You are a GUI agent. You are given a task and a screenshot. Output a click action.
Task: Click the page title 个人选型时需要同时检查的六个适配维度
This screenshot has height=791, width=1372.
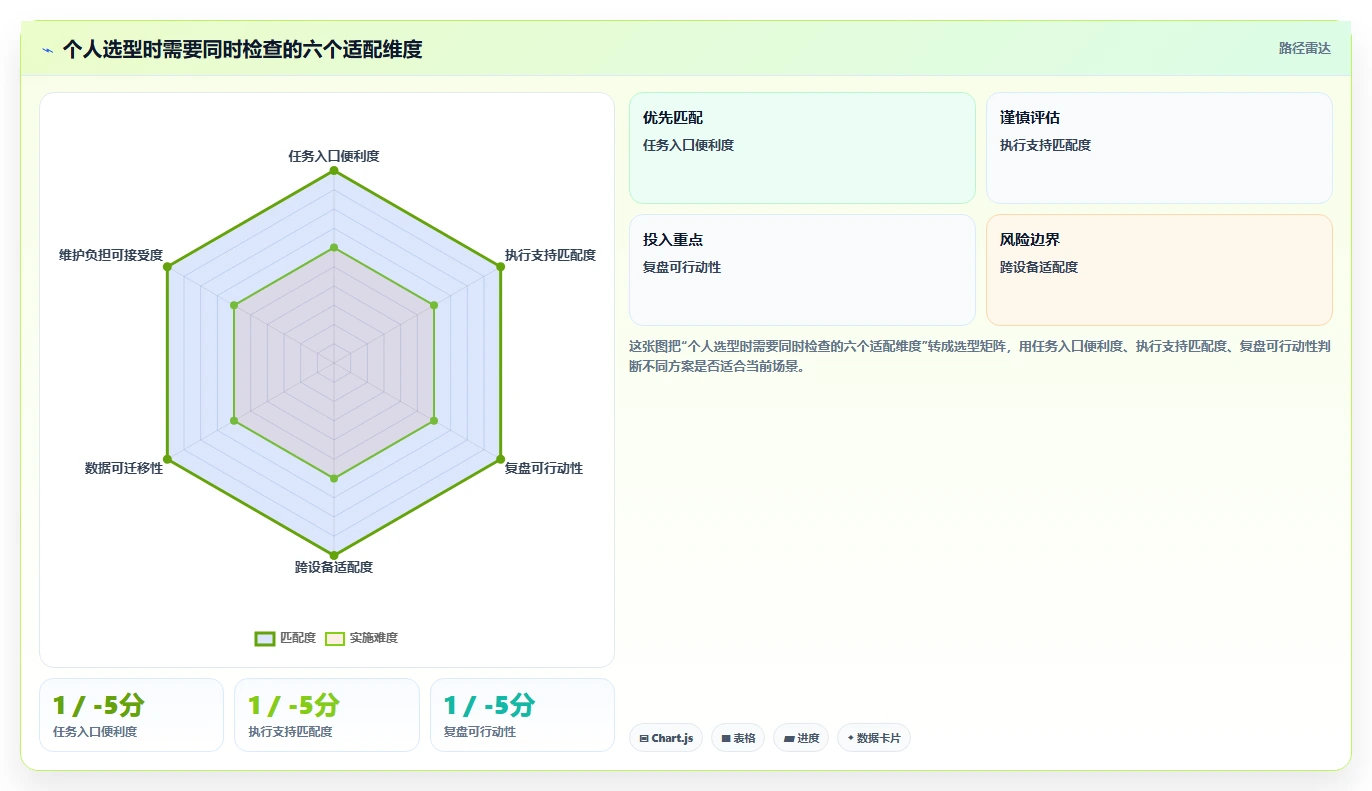click(242, 49)
